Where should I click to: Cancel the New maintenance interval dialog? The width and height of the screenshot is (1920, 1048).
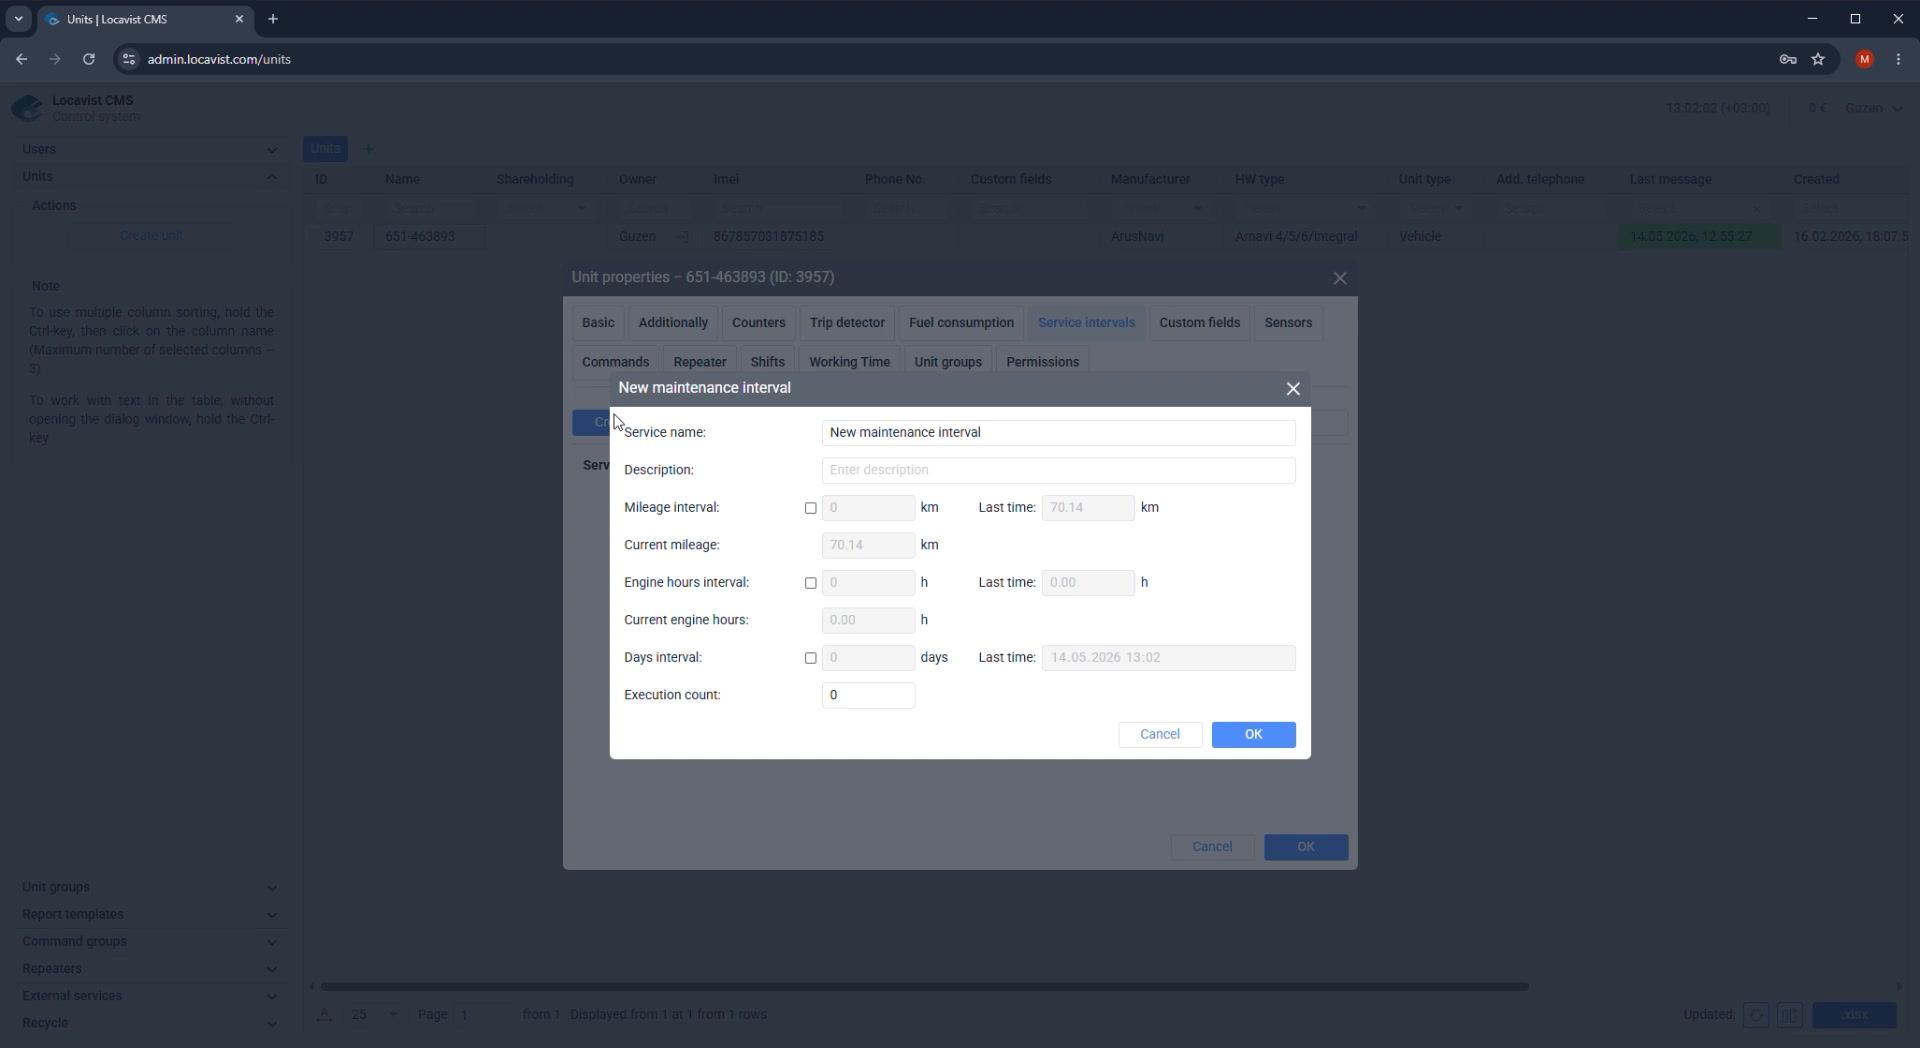[x=1160, y=735]
